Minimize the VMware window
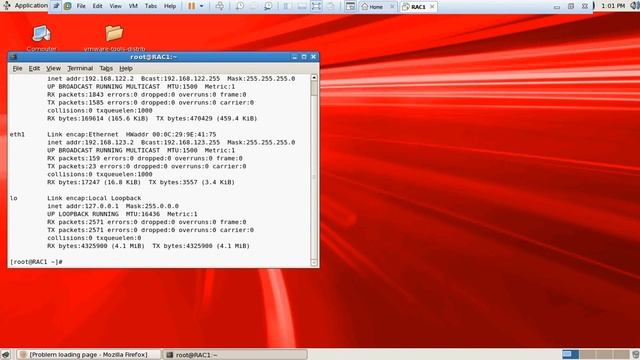Screen dimensions: 640x360 pyautogui.click(x=557, y=7)
